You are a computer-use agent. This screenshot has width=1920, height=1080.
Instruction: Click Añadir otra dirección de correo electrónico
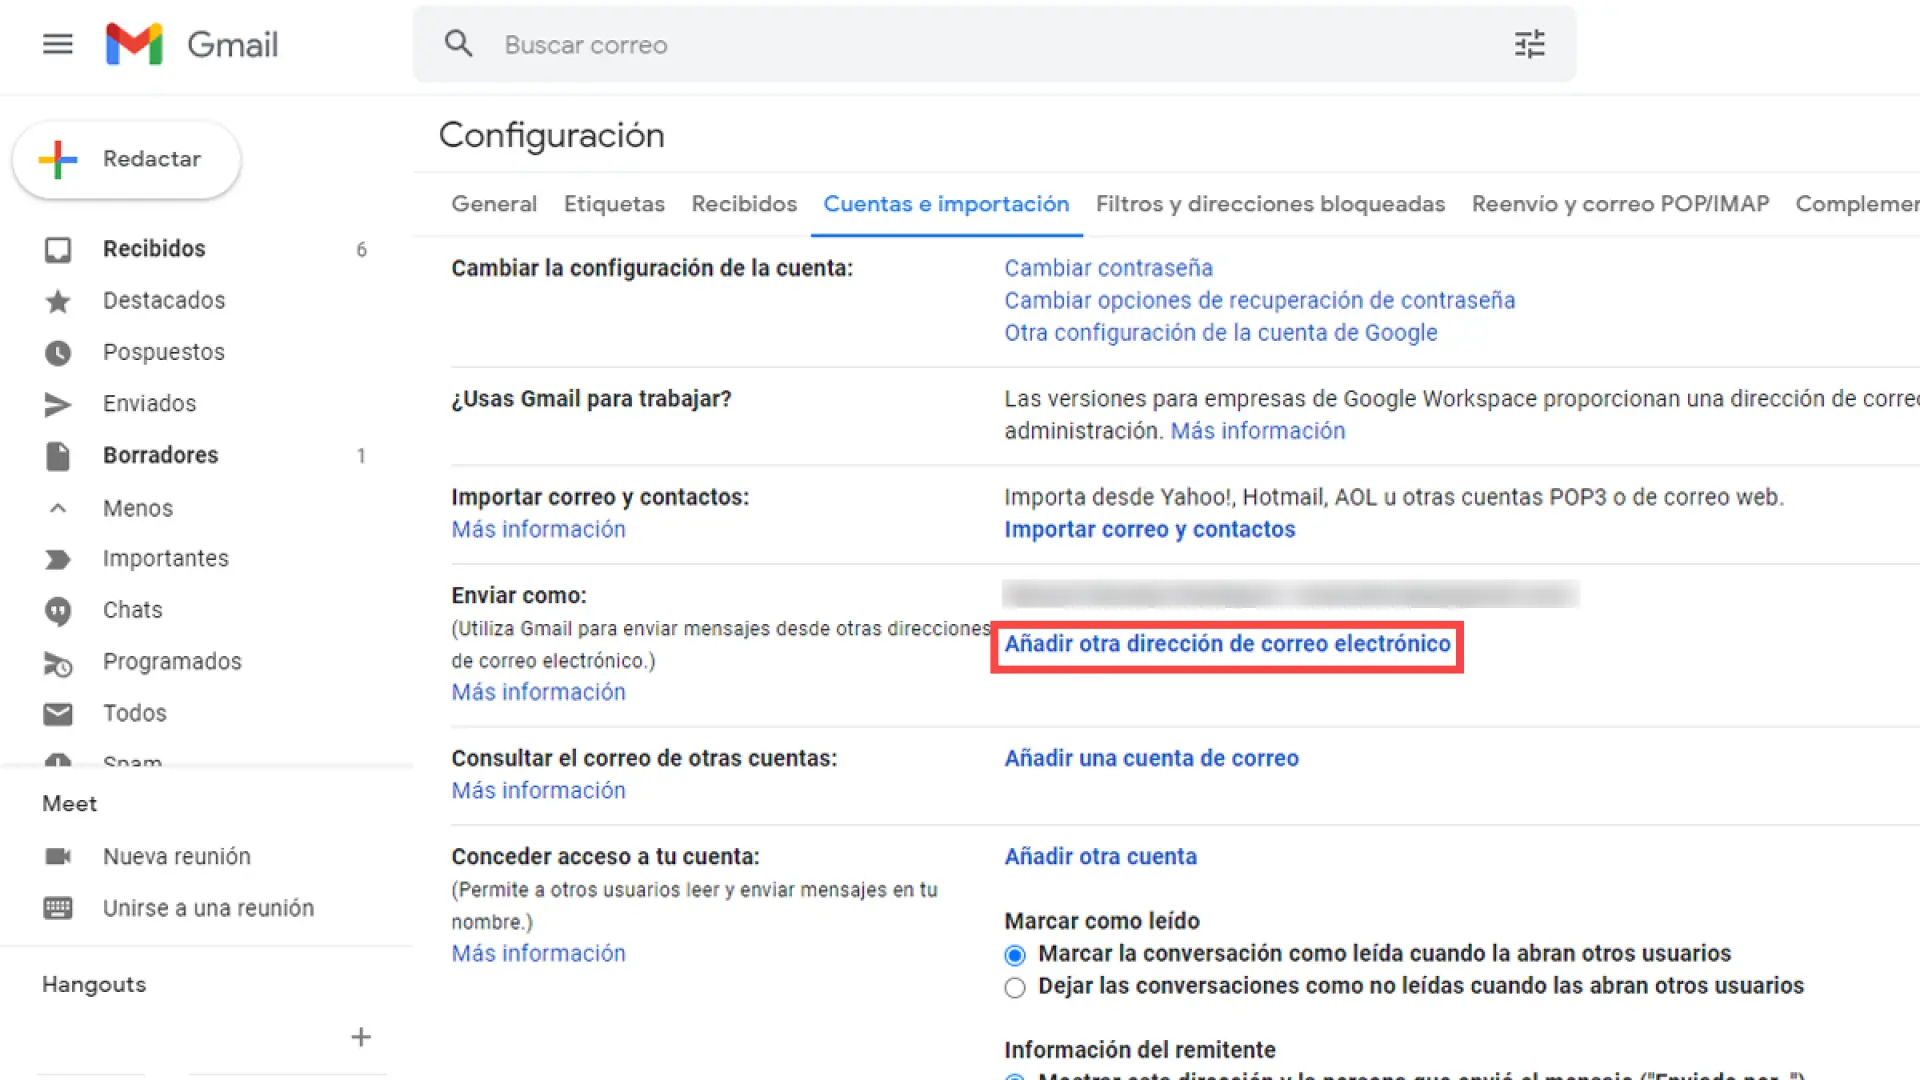click(1227, 644)
